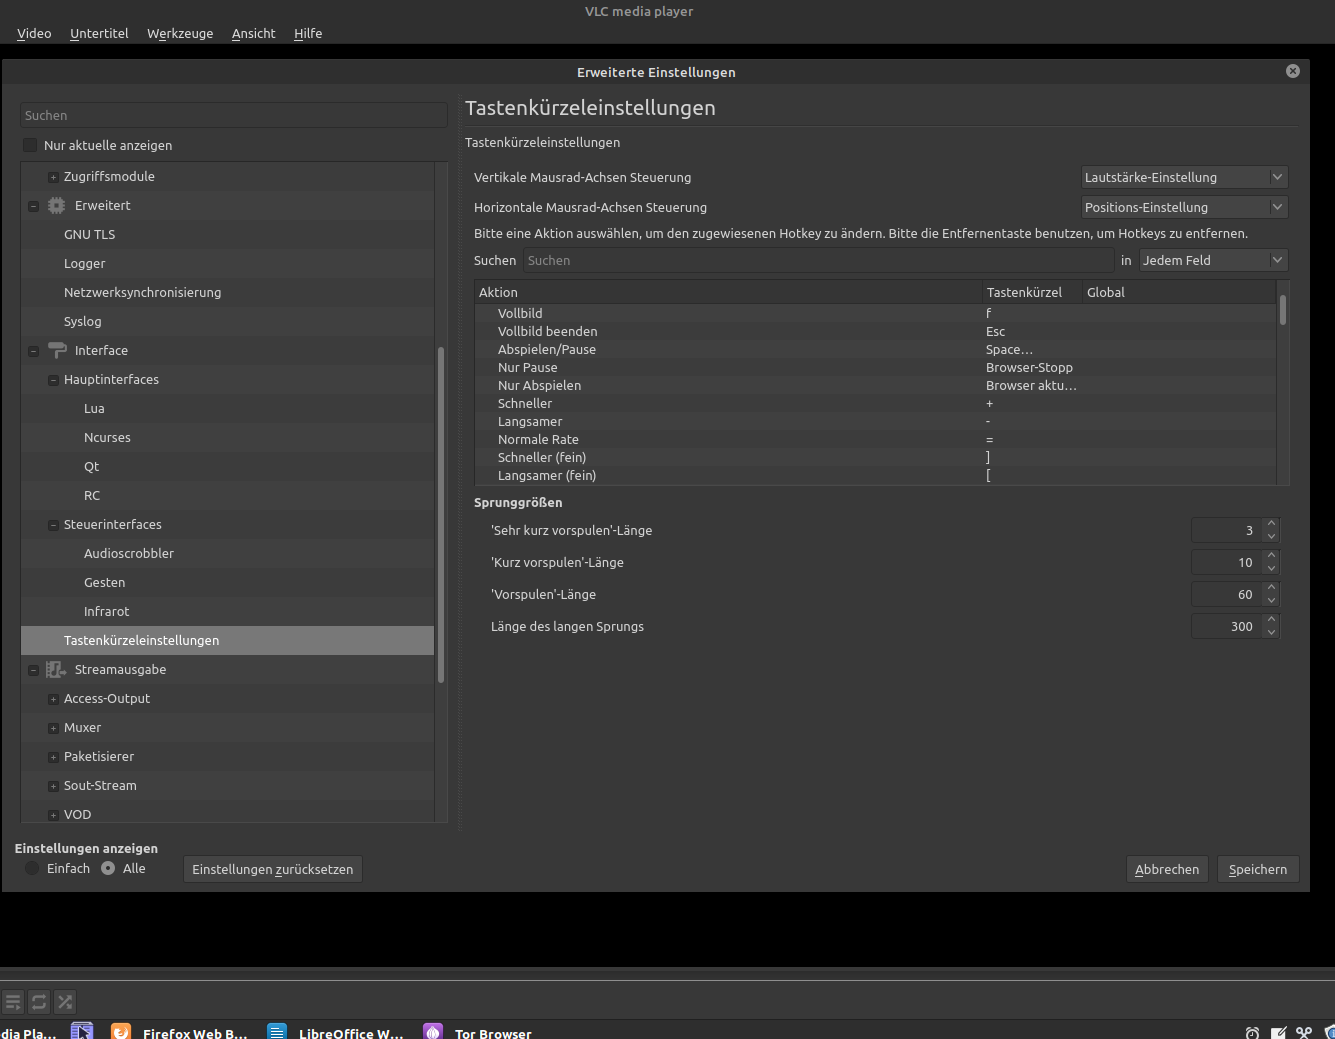Image resolution: width=1335 pixels, height=1039 pixels.
Task: Collapse the Streamausgabe tree node
Action: click(x=33, y=670)
